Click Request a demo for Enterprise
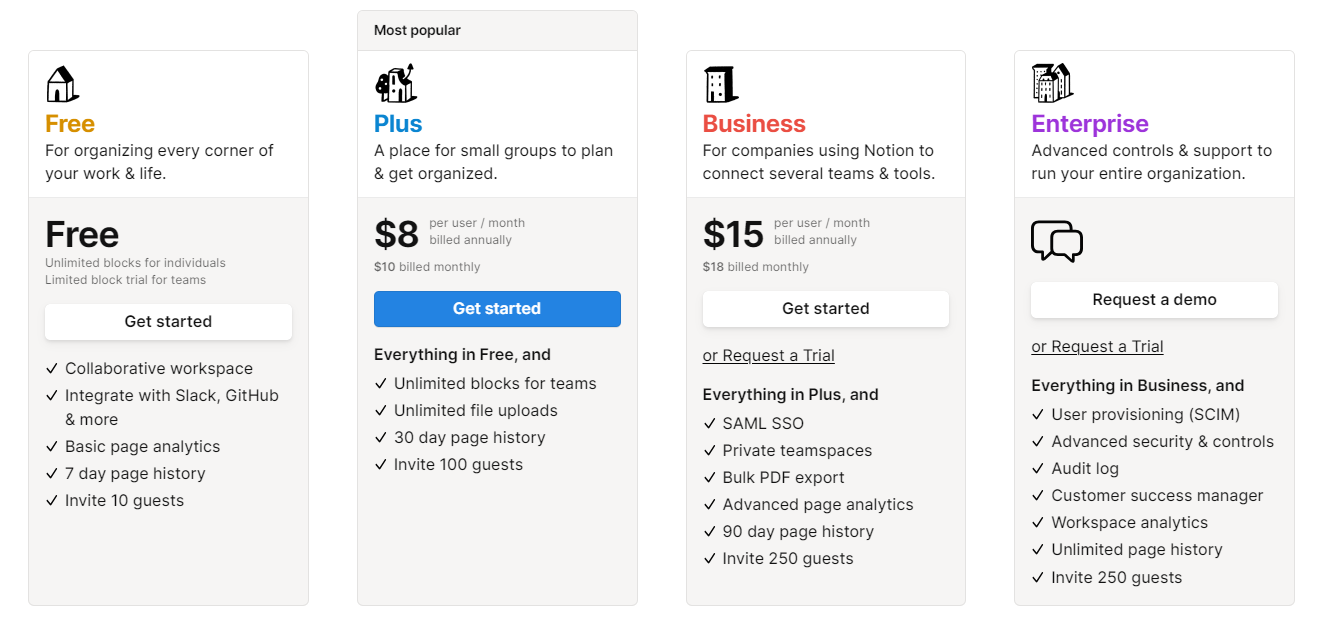This screenshot has width=1320, height=634. click(1154, 300)
